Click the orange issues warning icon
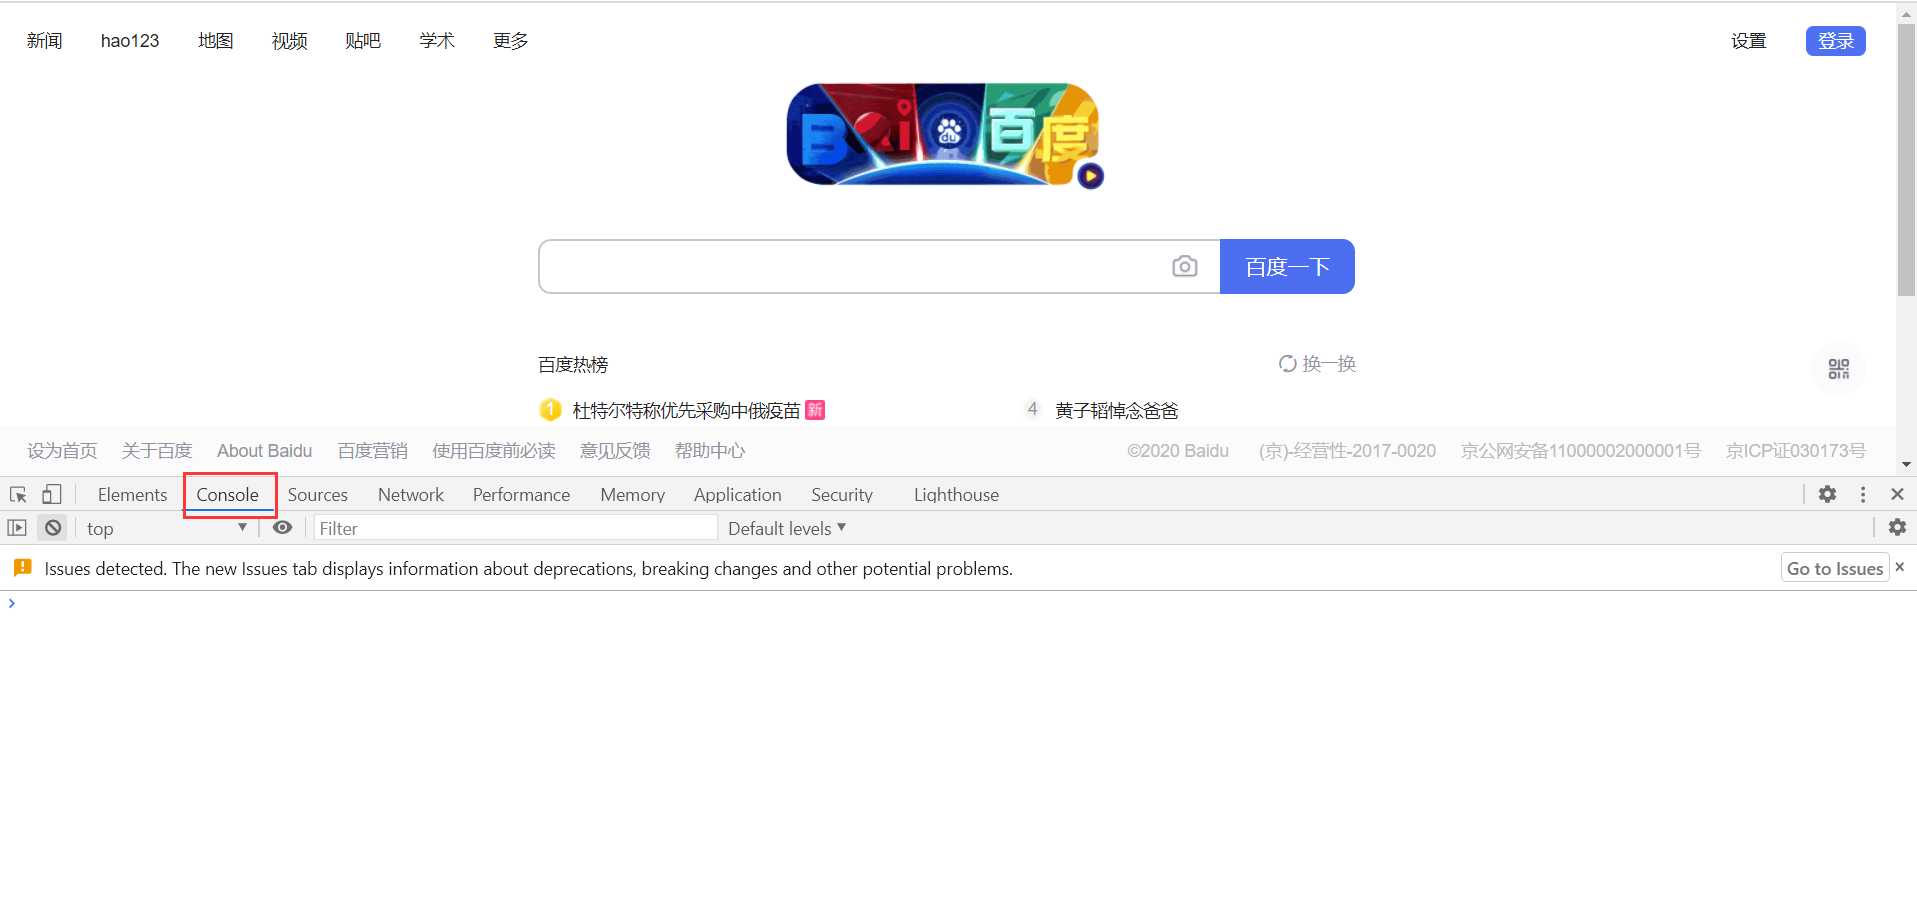Screen dimensions: 1917x902 (22, 568)
